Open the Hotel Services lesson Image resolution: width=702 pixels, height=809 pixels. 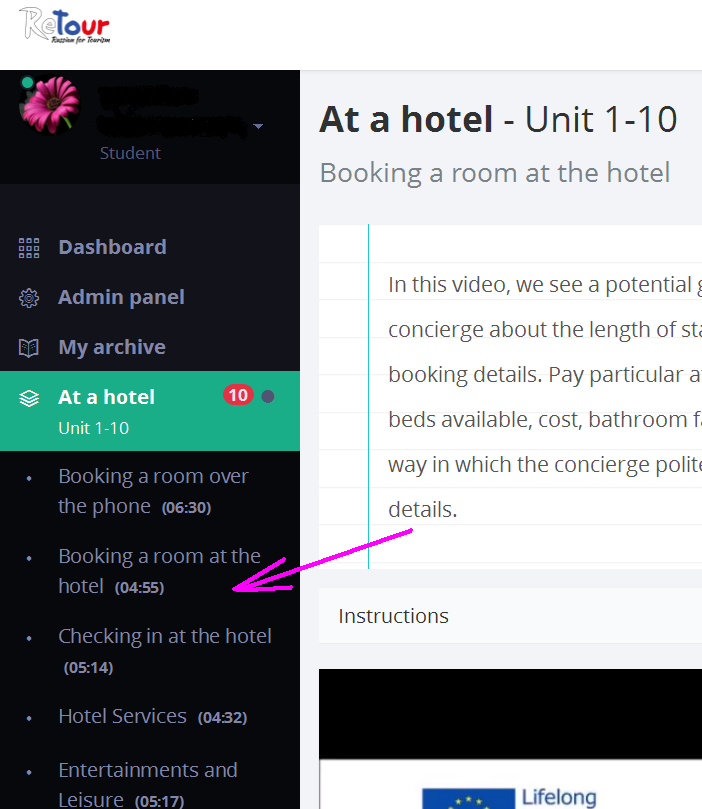click(153, 717)
